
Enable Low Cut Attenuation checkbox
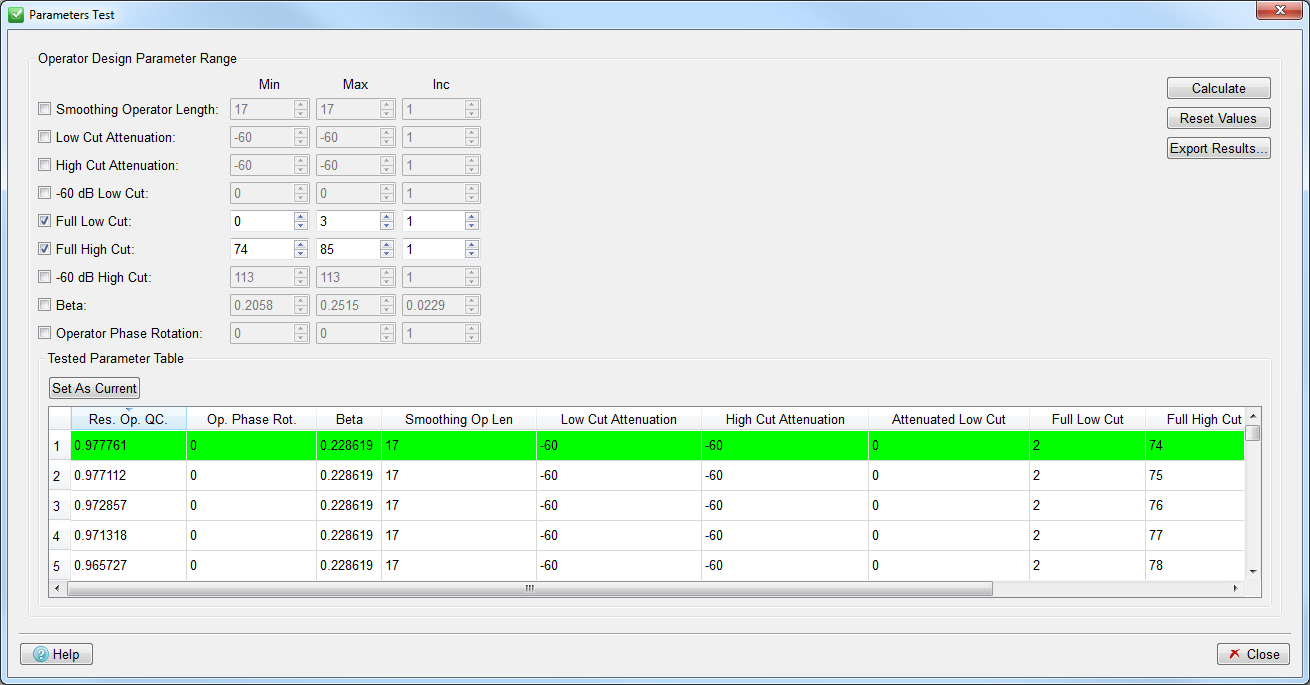(x=44, y=137)
